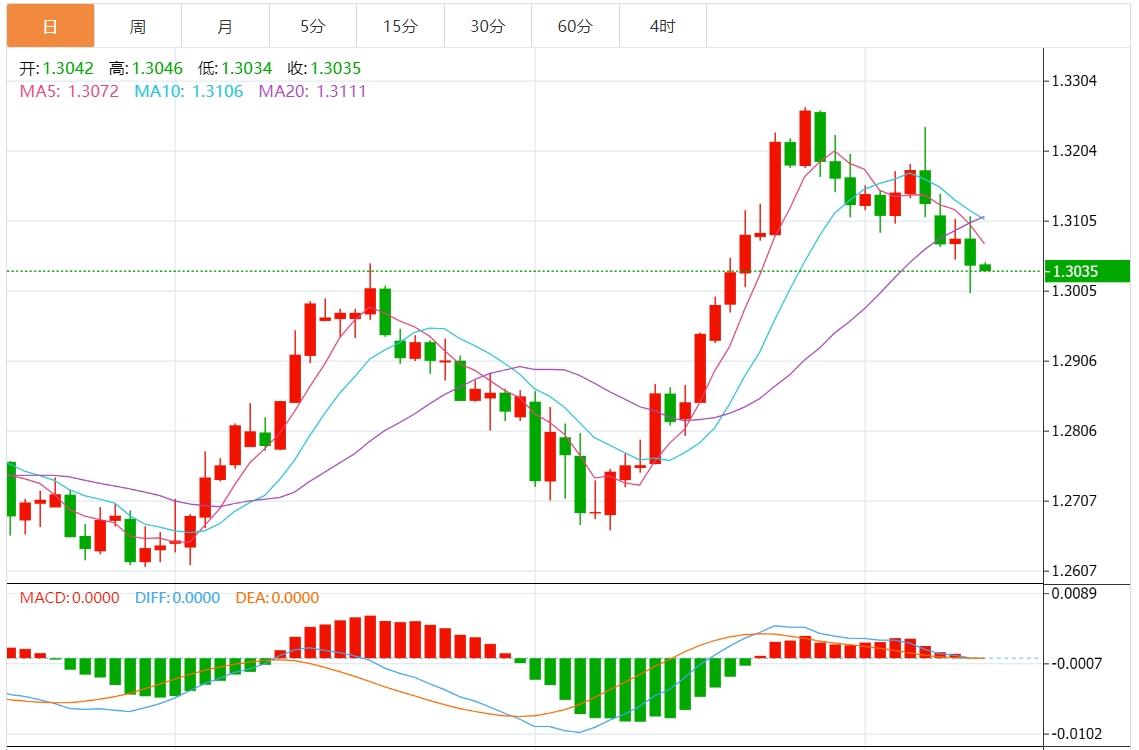Select the 月 (monthly) timeframe tab
The width and height of the screenshot is (1139, 750).
pyautogui.click(x=225, y=26)
